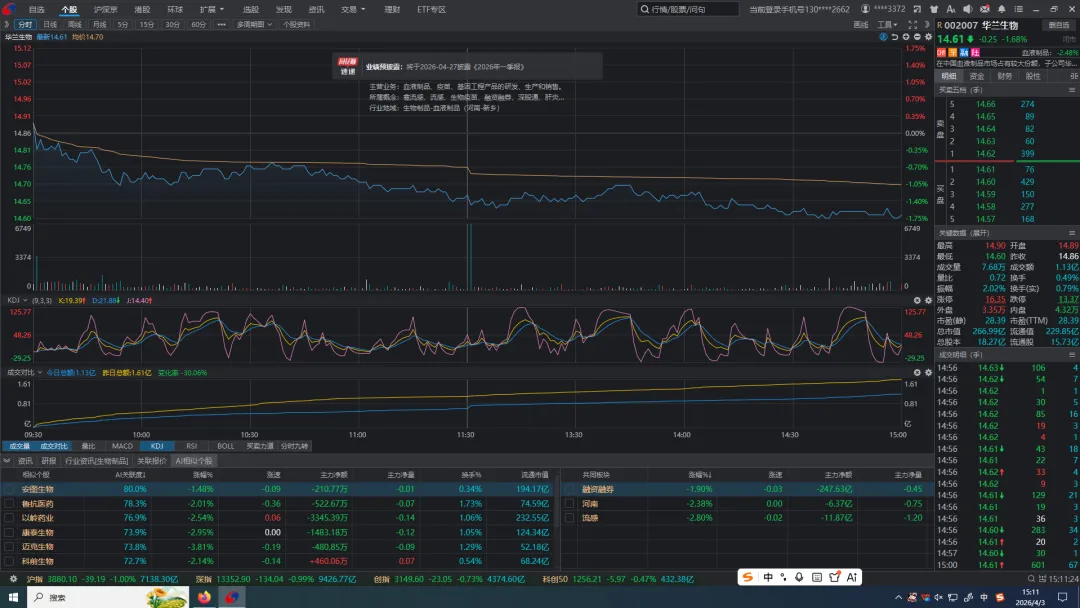Open Firefox from the Windows taskbar
Viewport: 1080px width, 608px height.
tap(205, 597)
